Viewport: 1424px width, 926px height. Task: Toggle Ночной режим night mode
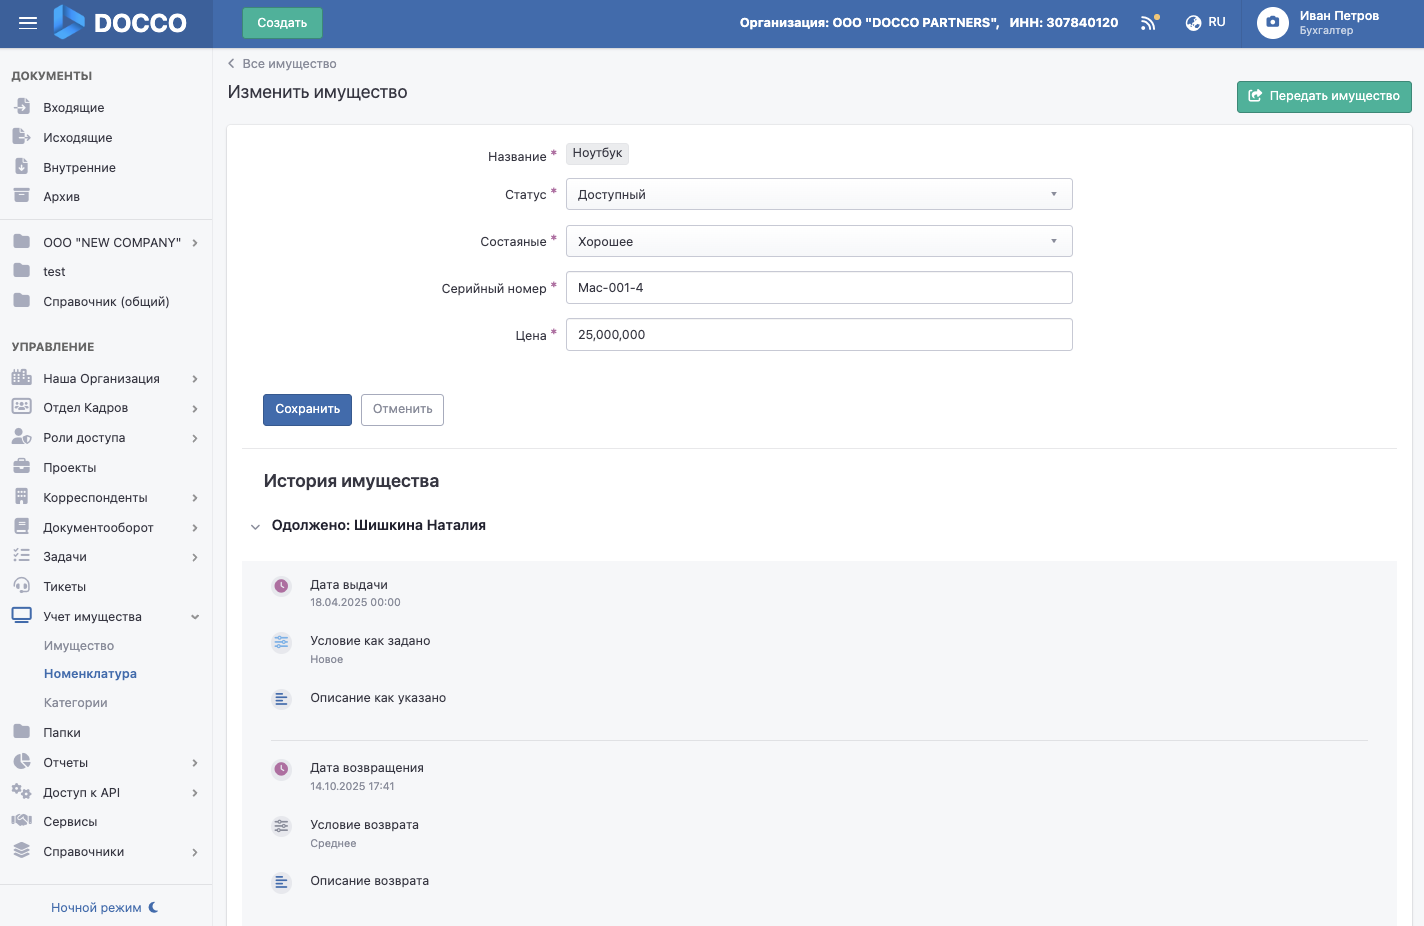pos(104,907)
